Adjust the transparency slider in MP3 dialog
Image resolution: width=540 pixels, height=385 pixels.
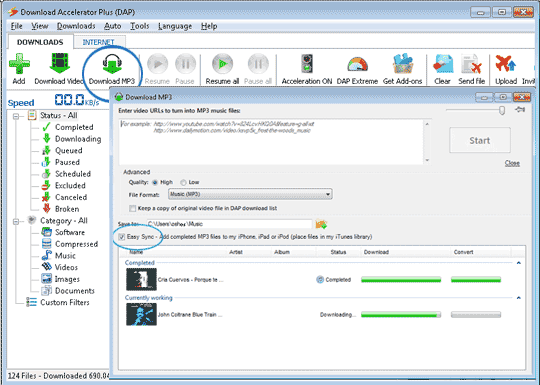pyautogui.click(x=502, y=110)
